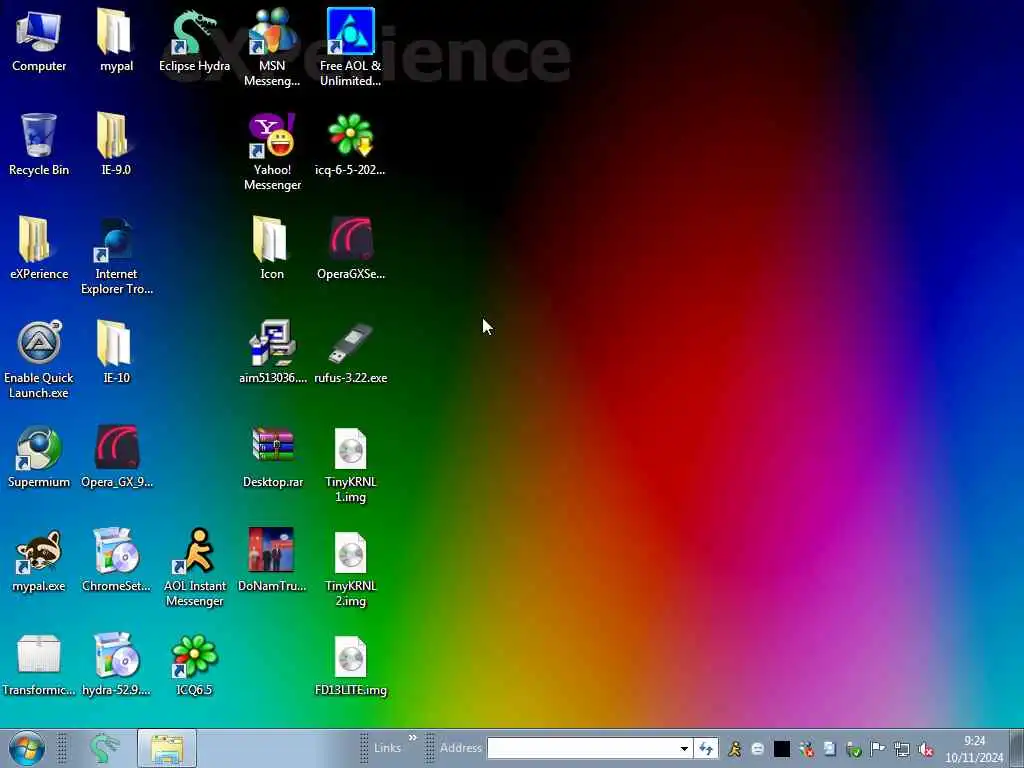Image resolution: width=1024 pixels, height=768 pixels.
Task: Select the Desktop.rar archive
Action: 272,456
